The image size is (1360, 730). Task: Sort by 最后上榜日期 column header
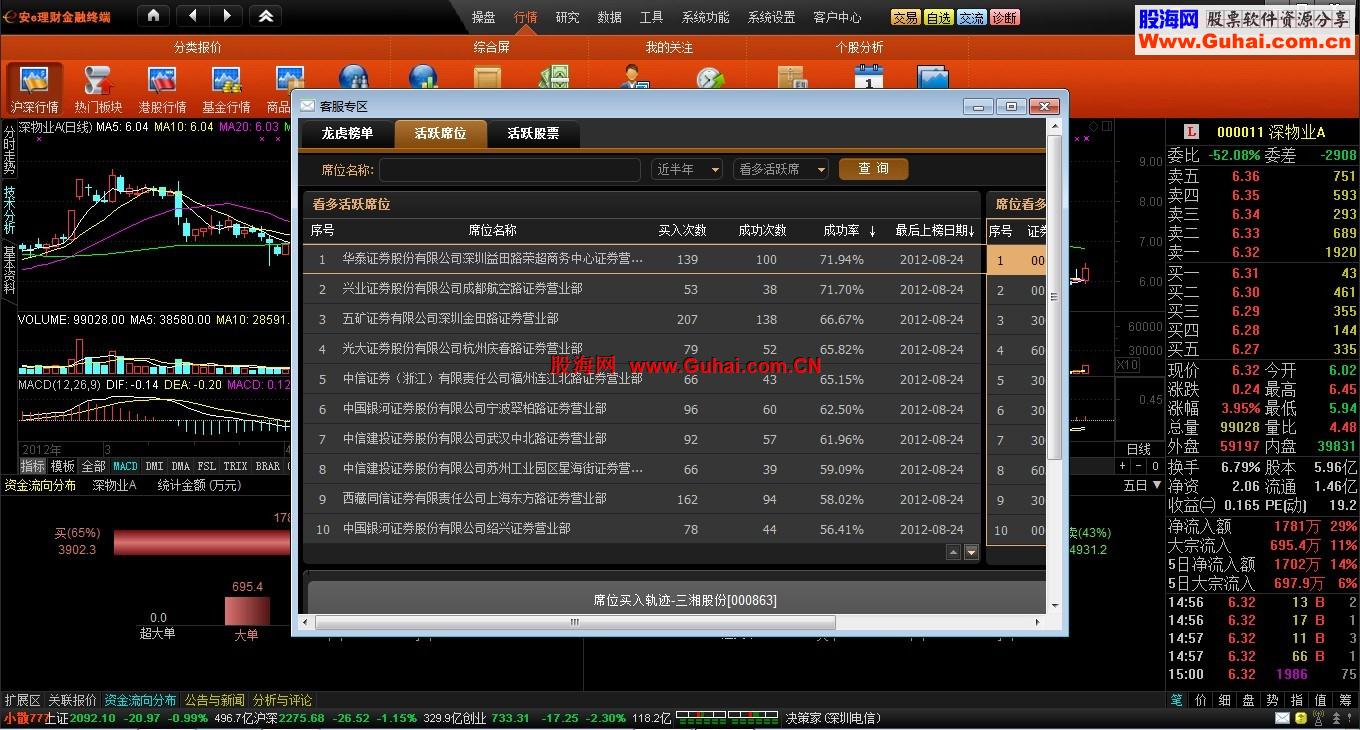[935, 230]
